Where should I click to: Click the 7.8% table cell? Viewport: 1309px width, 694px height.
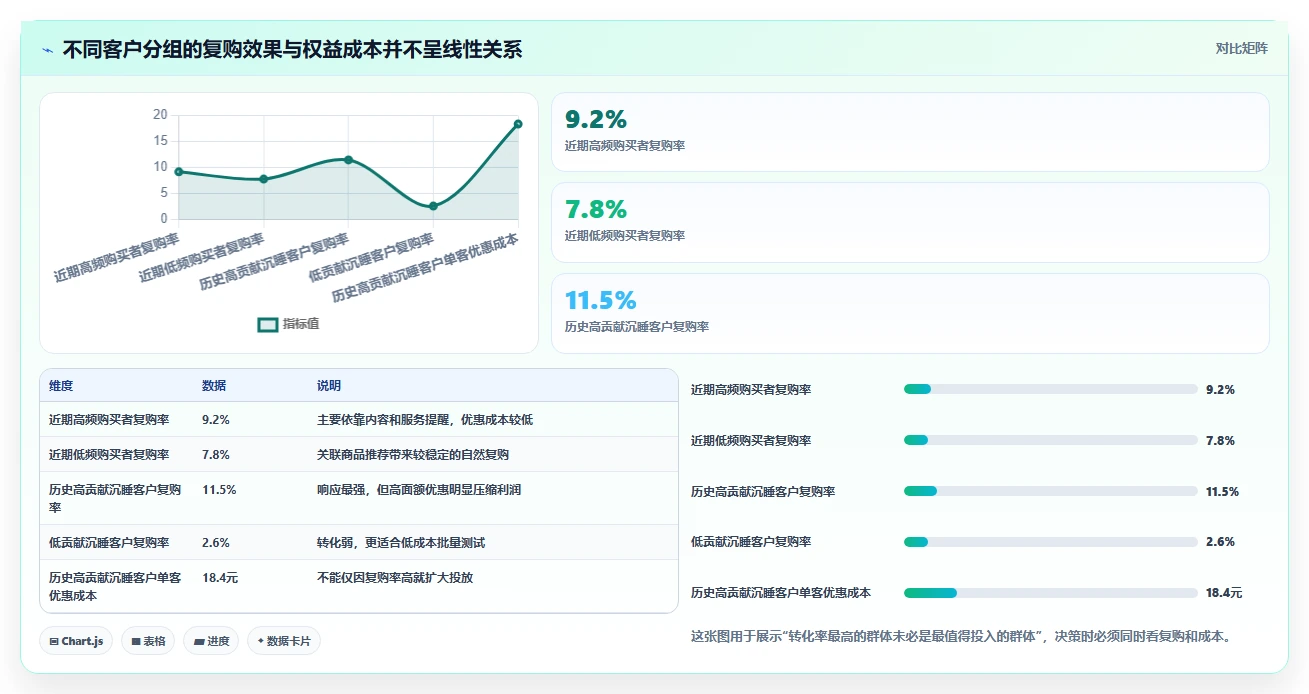pos(216,455)
